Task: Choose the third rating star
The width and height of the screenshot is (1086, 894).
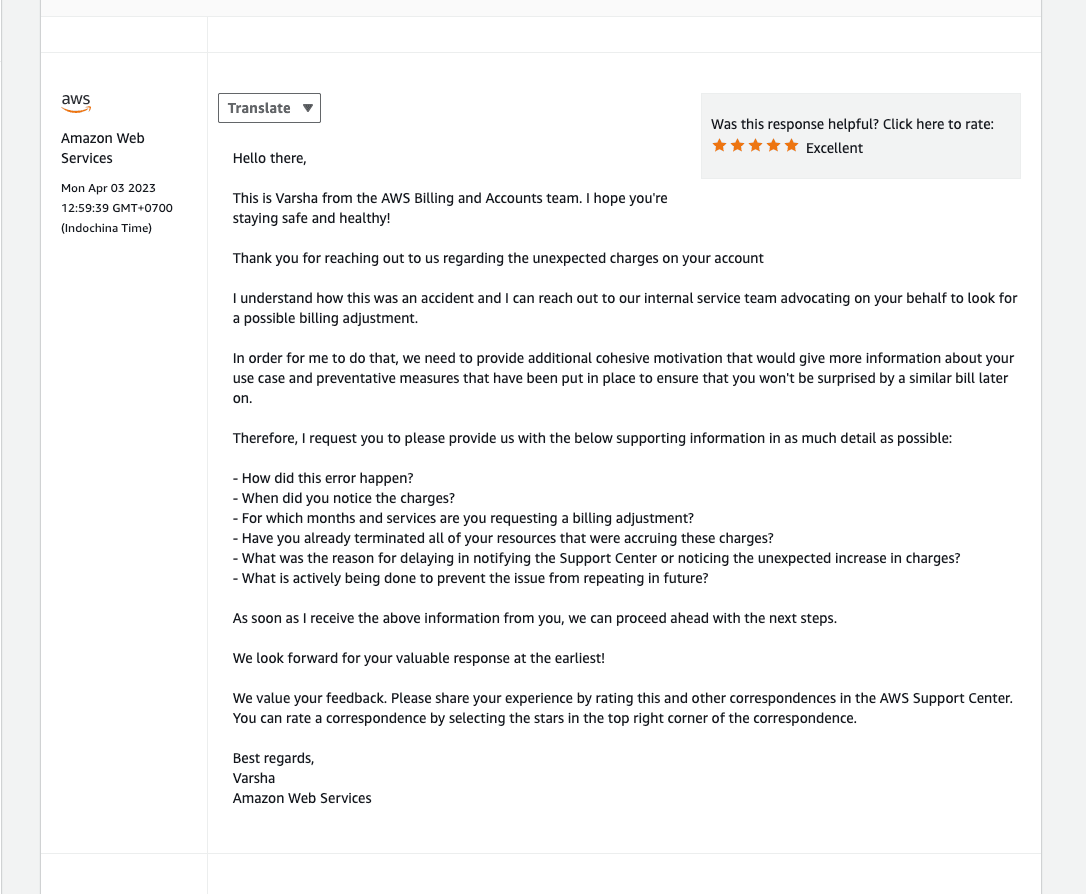Action: 755,146
